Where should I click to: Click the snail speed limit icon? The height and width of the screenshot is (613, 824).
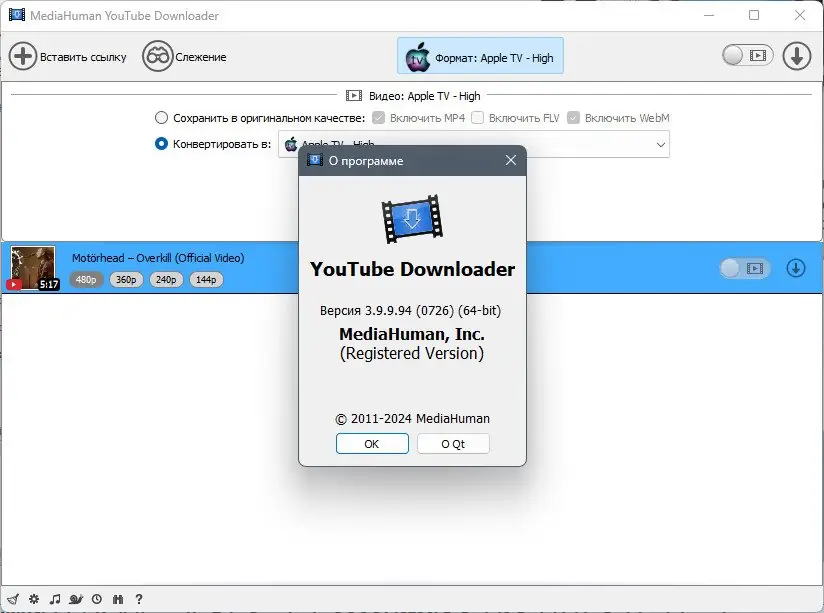76,599
